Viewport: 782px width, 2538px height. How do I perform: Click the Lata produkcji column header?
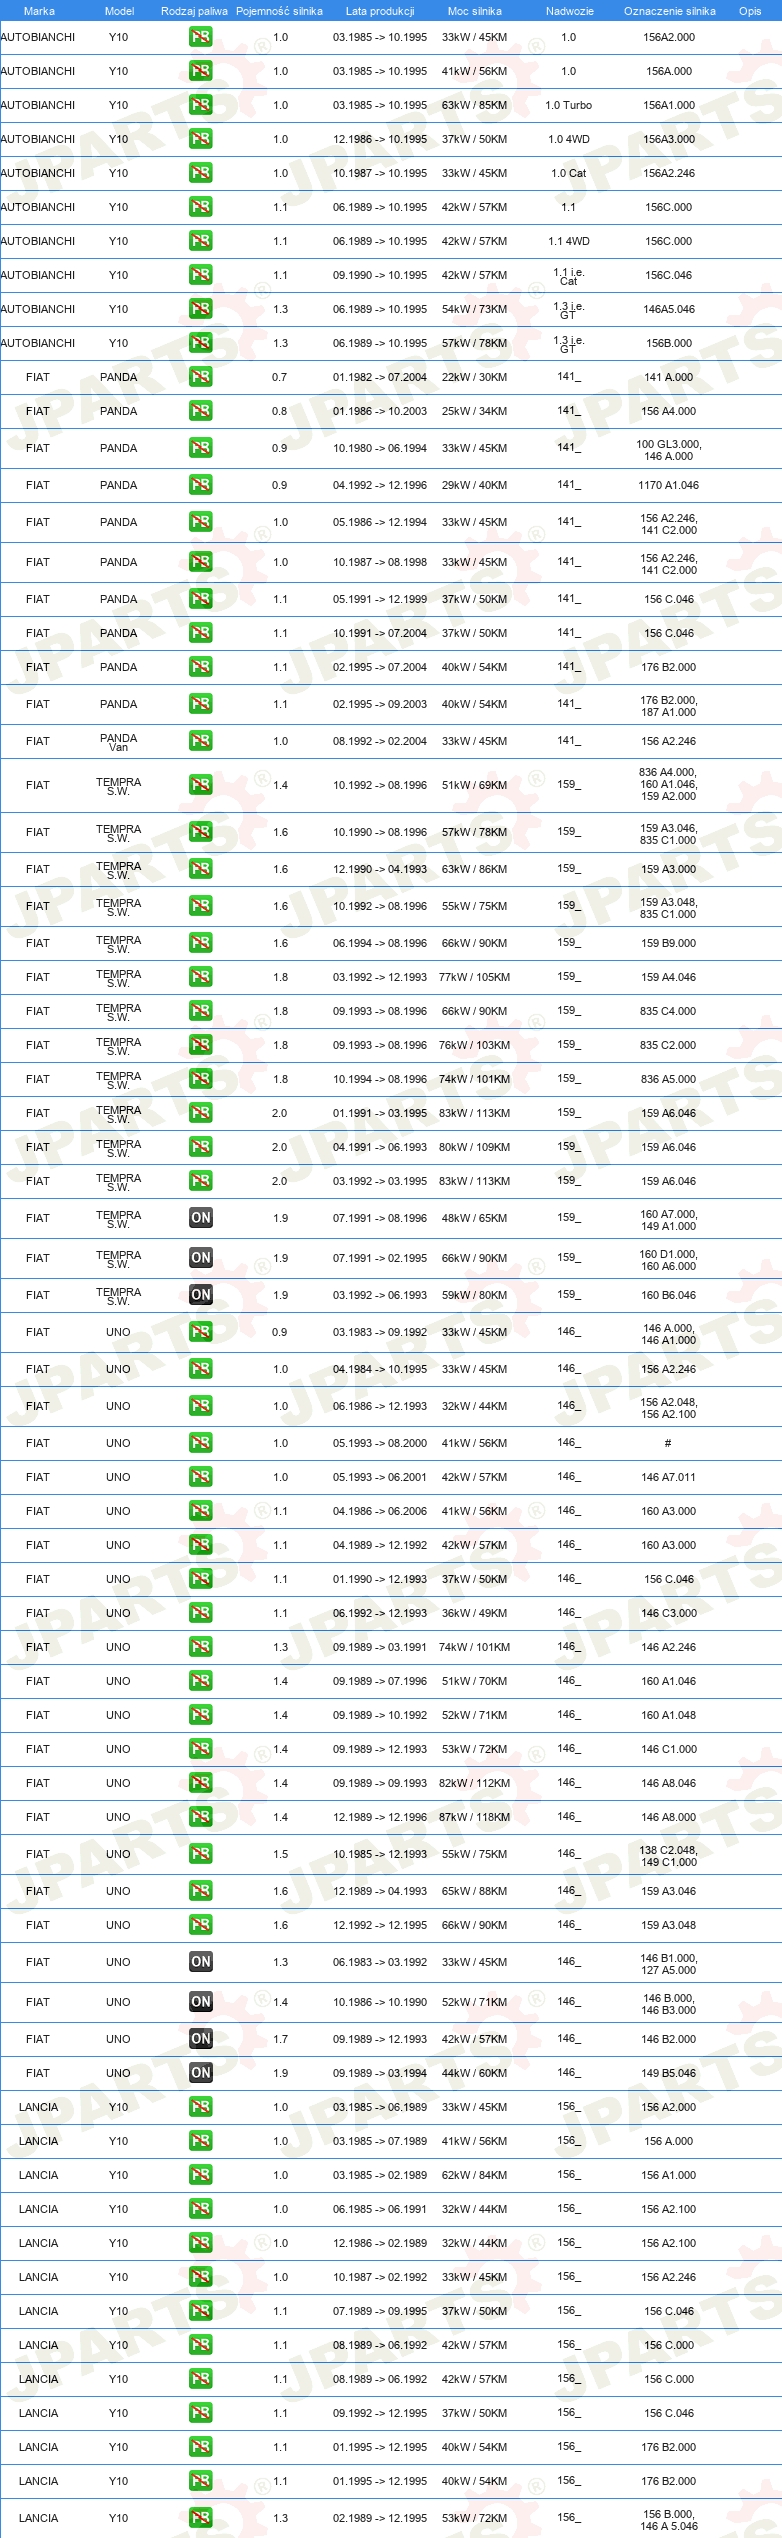point(380,11)
